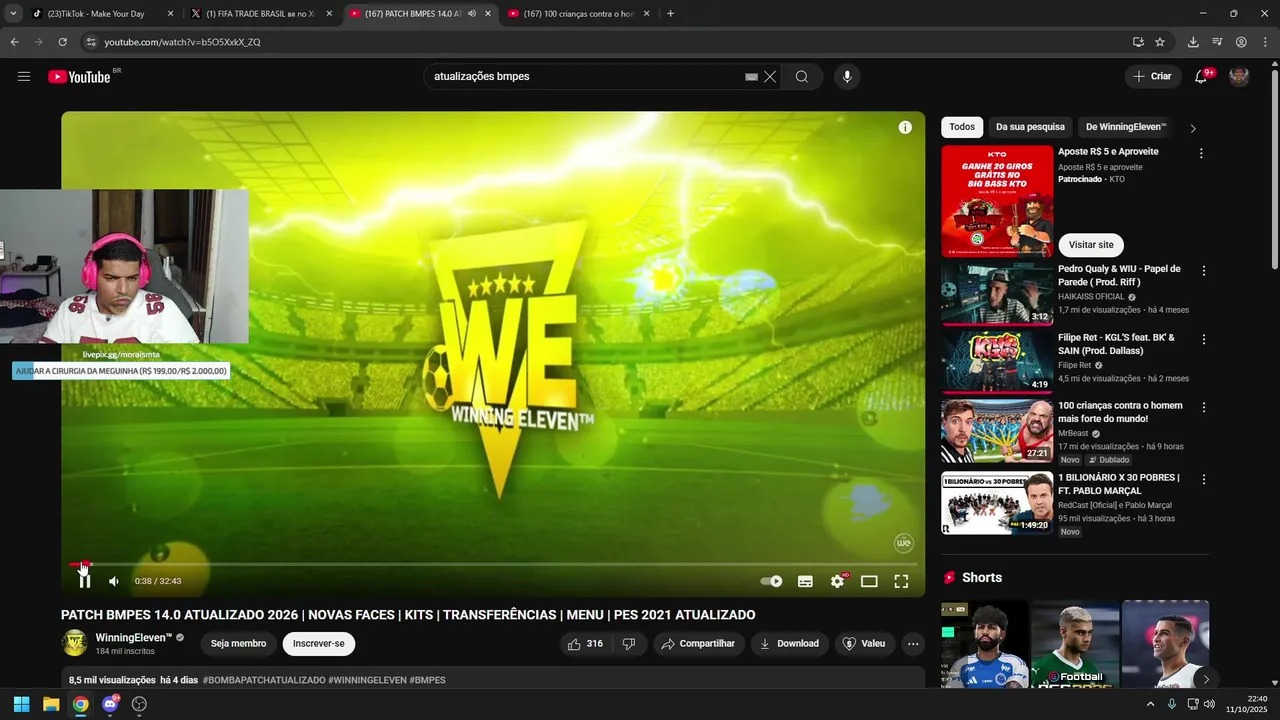1280x720 pixels.
Task: Show more filter chips arrow
Action: (x=1193, y=128)
